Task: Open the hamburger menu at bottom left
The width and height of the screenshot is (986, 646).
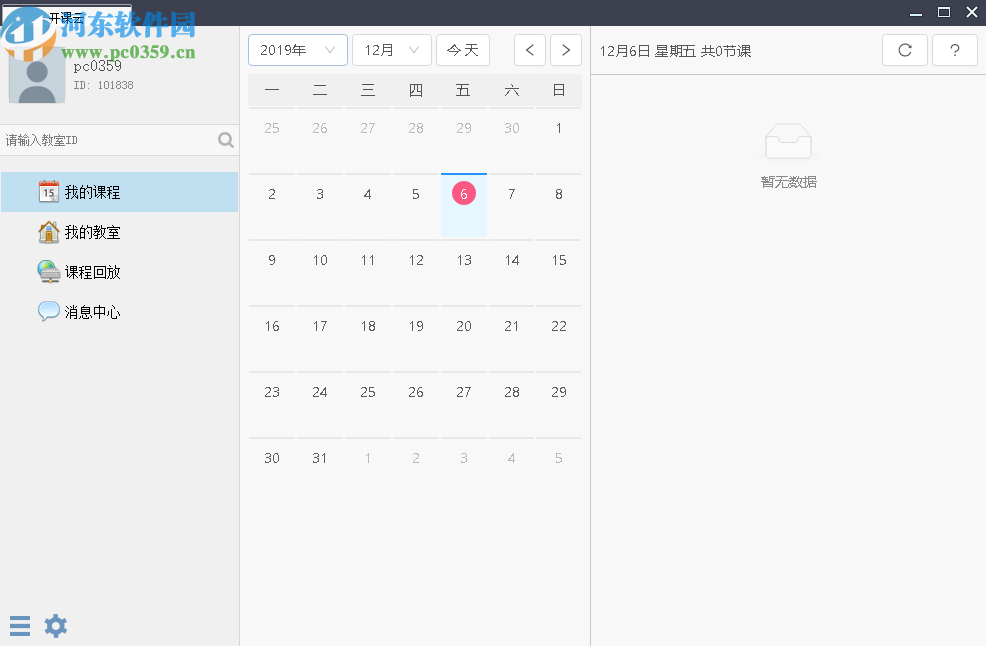Action: [x=19, y=626]
